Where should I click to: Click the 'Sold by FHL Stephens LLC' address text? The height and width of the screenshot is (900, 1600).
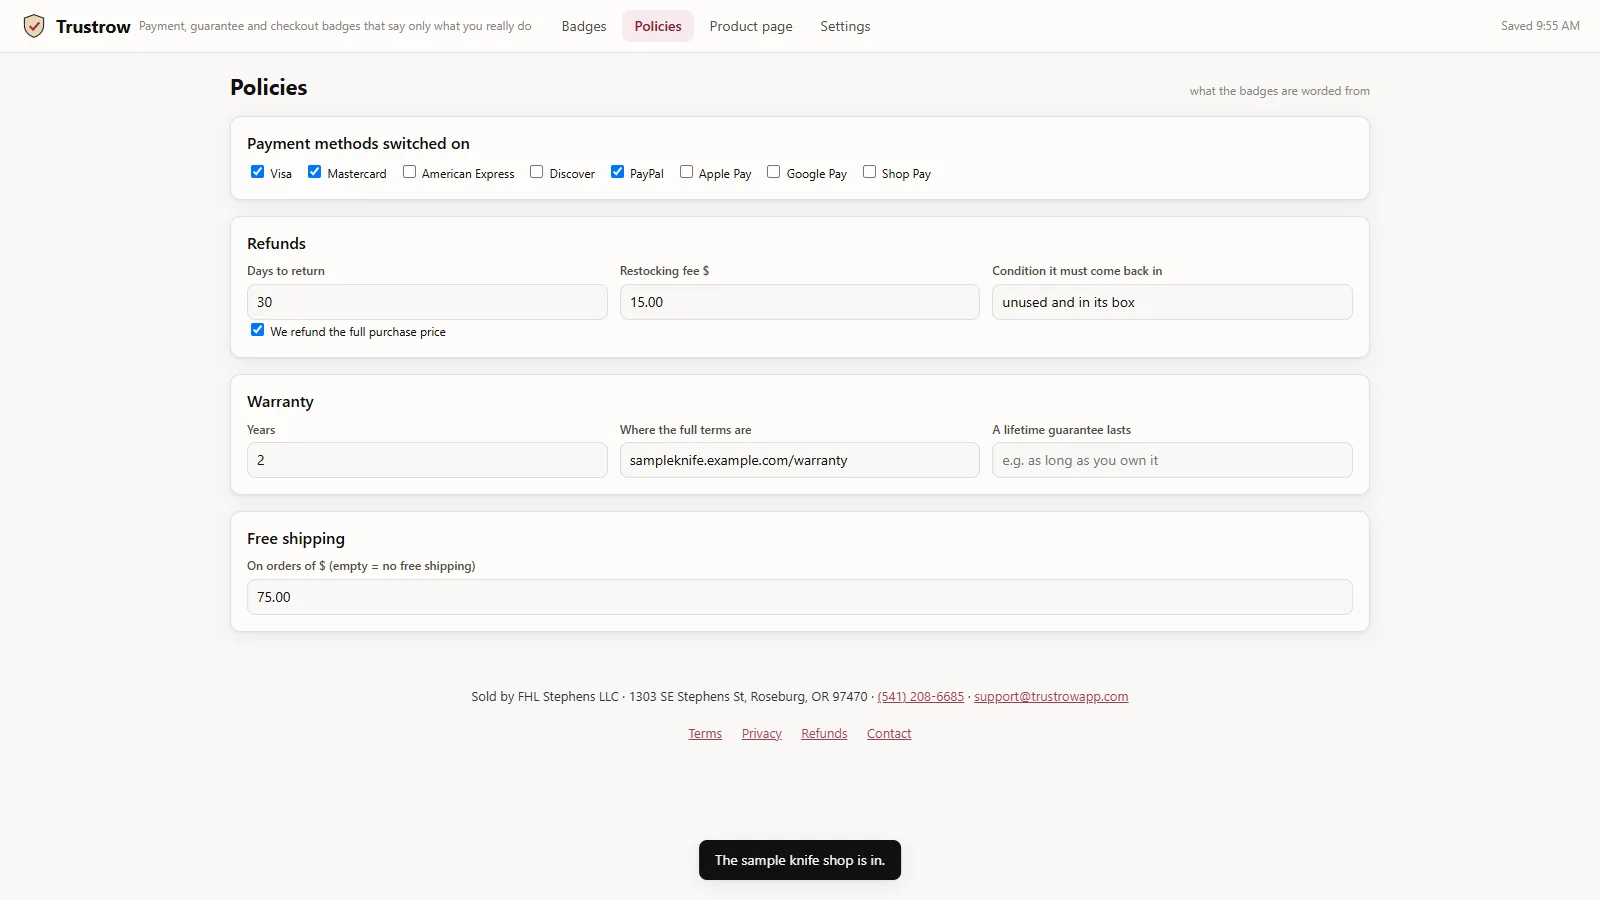pos(669,697)
